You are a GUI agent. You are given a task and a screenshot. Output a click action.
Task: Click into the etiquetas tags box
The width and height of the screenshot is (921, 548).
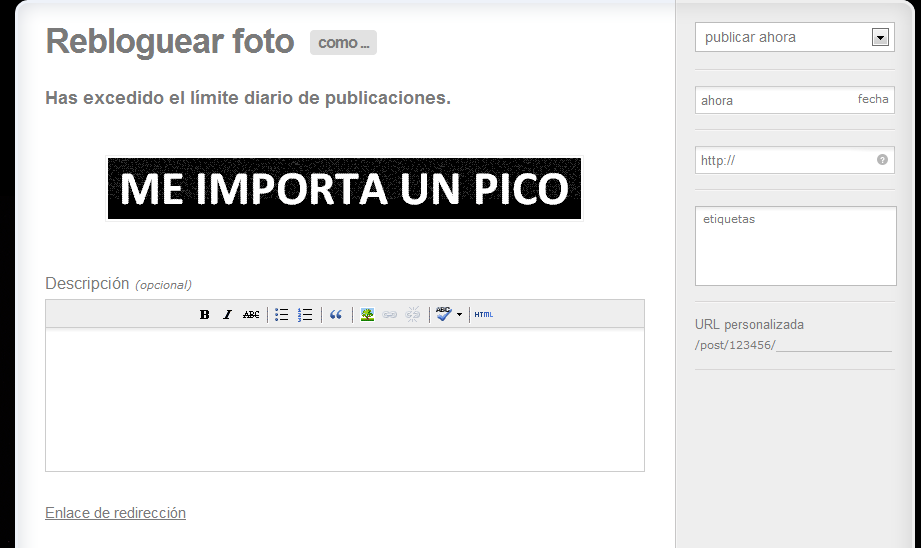pos(796,246)
